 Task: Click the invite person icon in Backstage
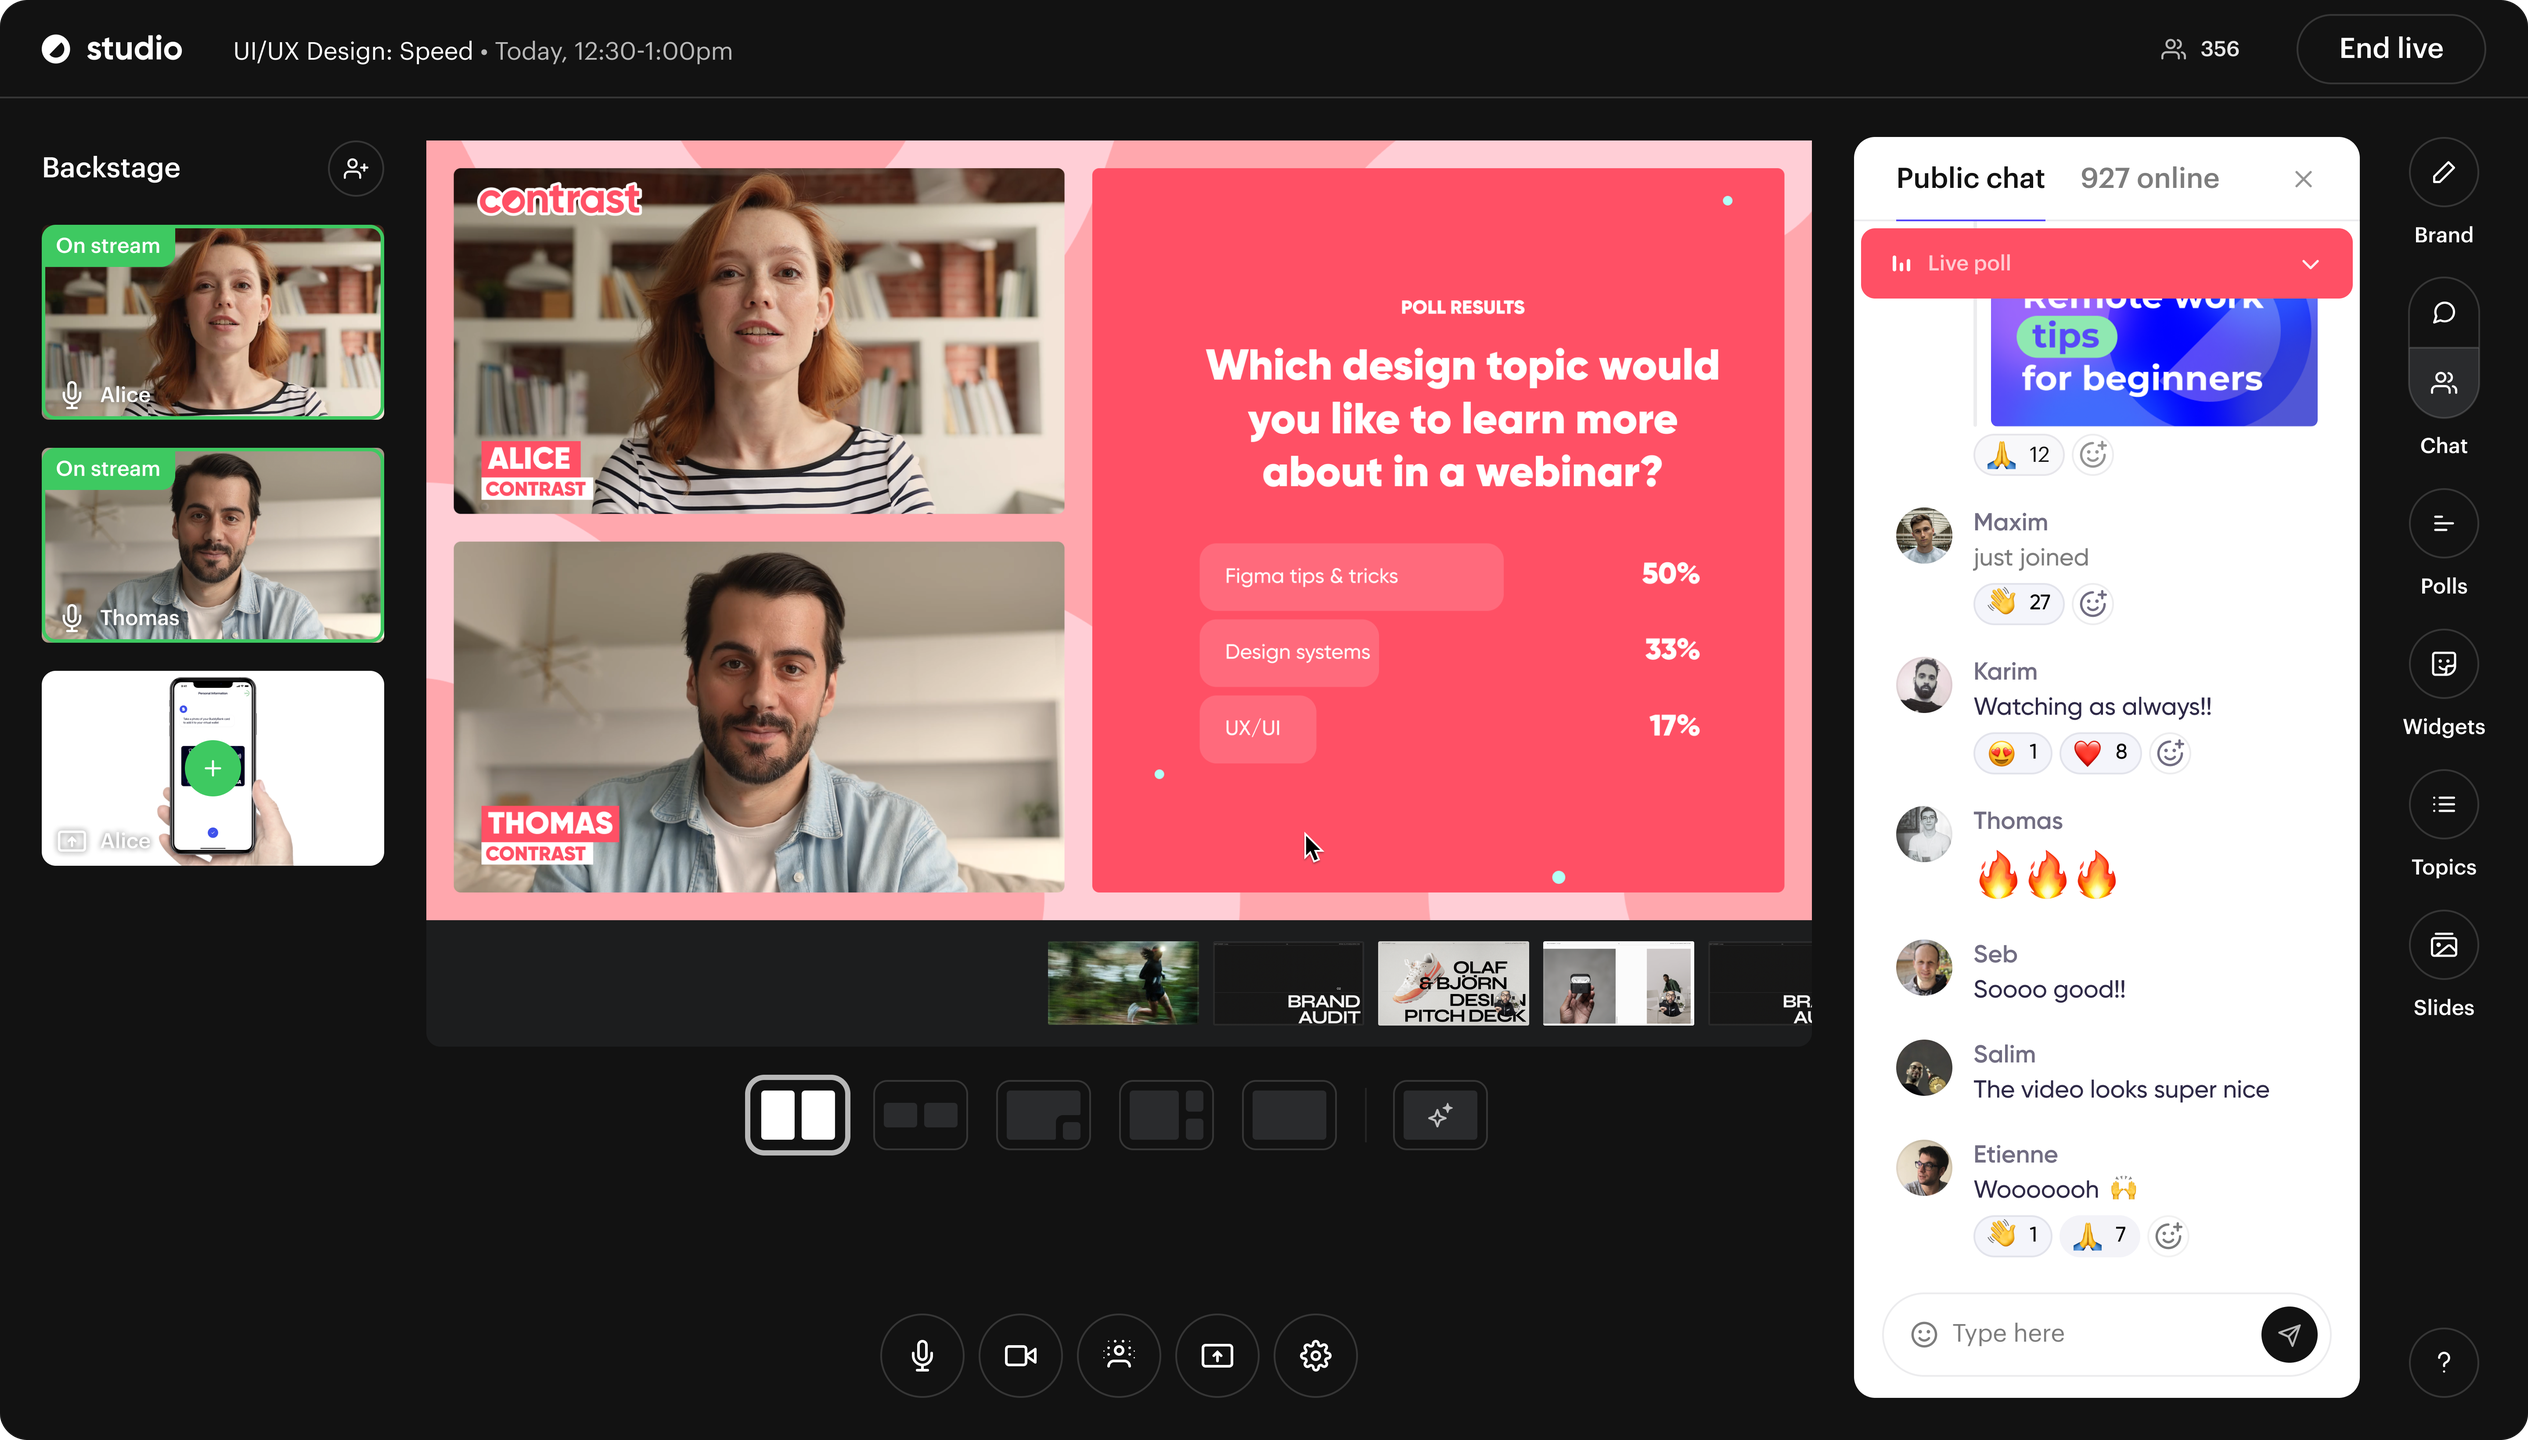click(x=356, y=169)
